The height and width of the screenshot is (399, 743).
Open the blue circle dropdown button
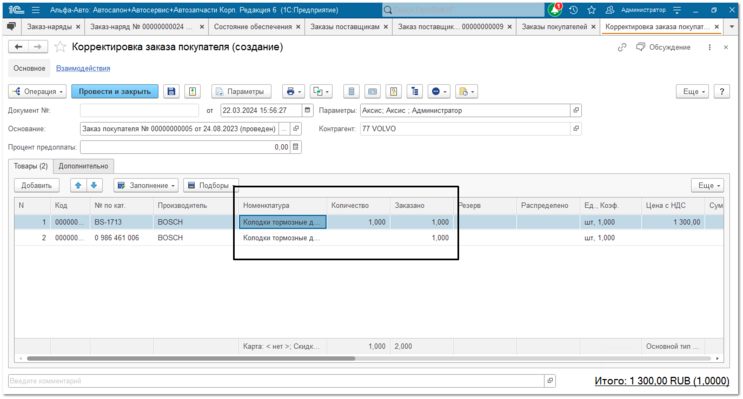click(x=439, y=91)
